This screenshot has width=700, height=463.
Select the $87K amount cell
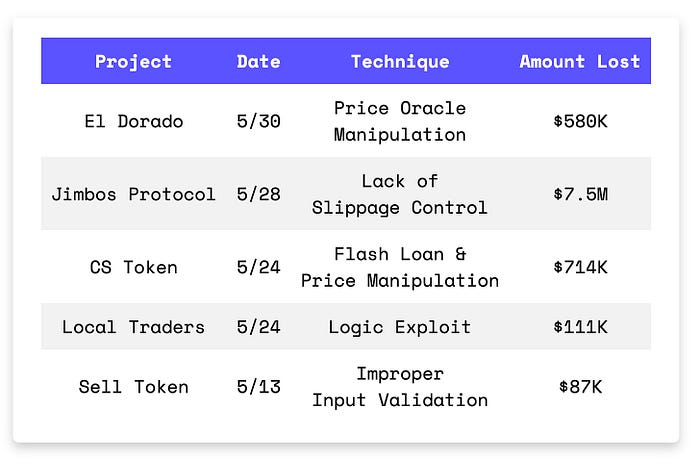point(580,387)
